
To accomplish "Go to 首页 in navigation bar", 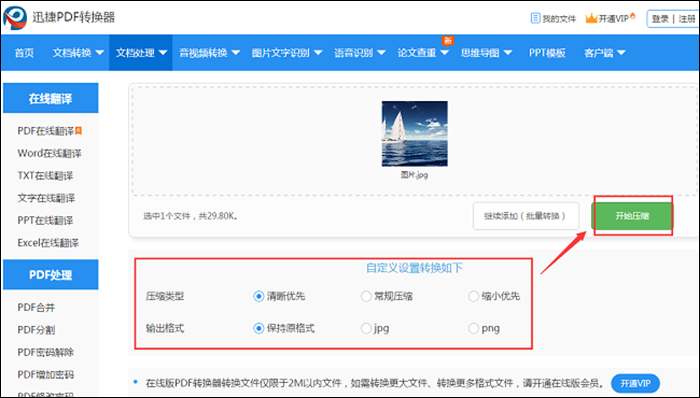I will 24,53.
